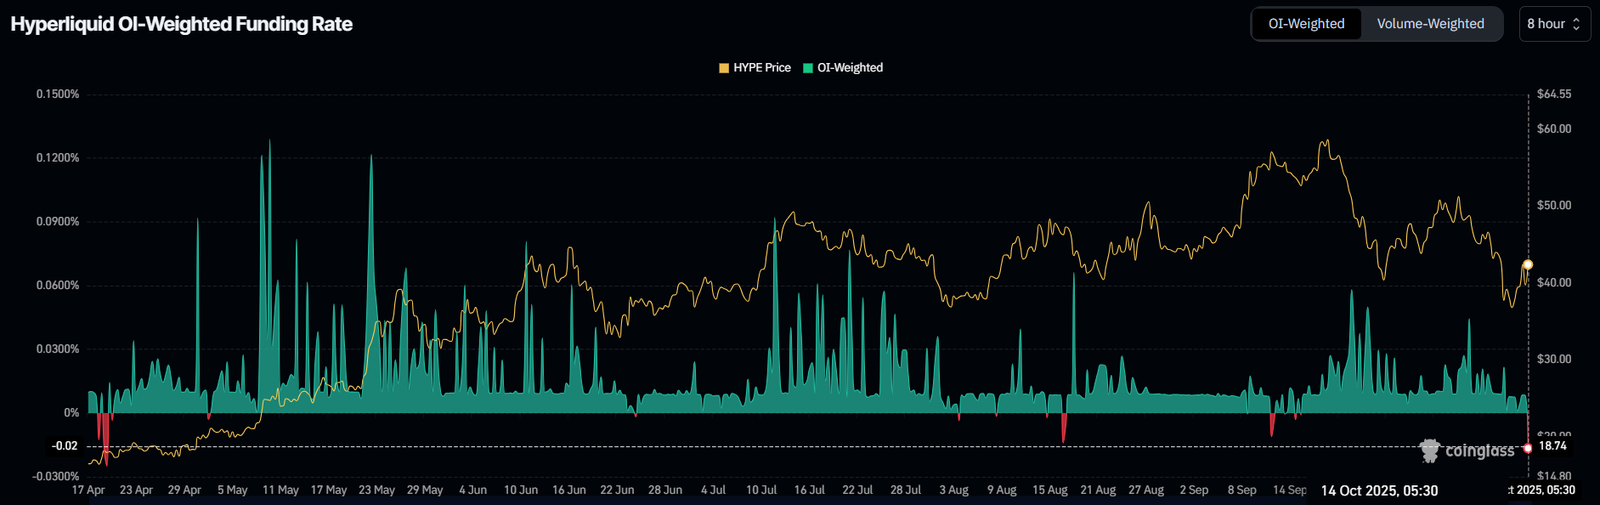Viewport: 1600px width, 505px height.
Task: Click the Hyperliquid OI-Weighted Funding Rate title
Action: click(182, 24)
